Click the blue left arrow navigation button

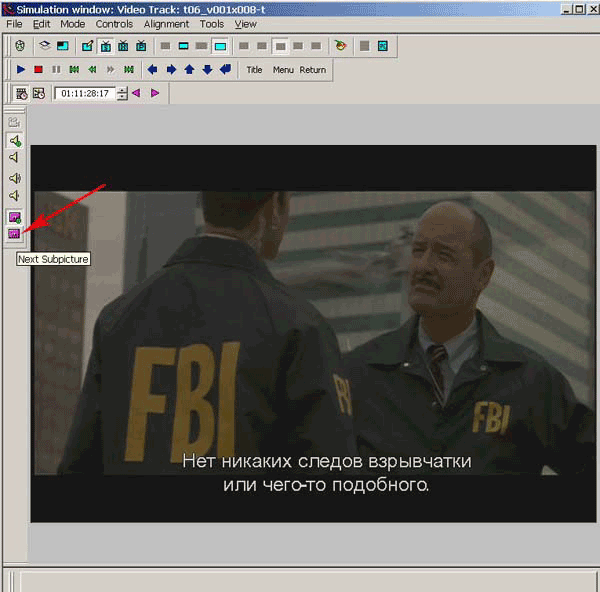click(x=153, y=70)
